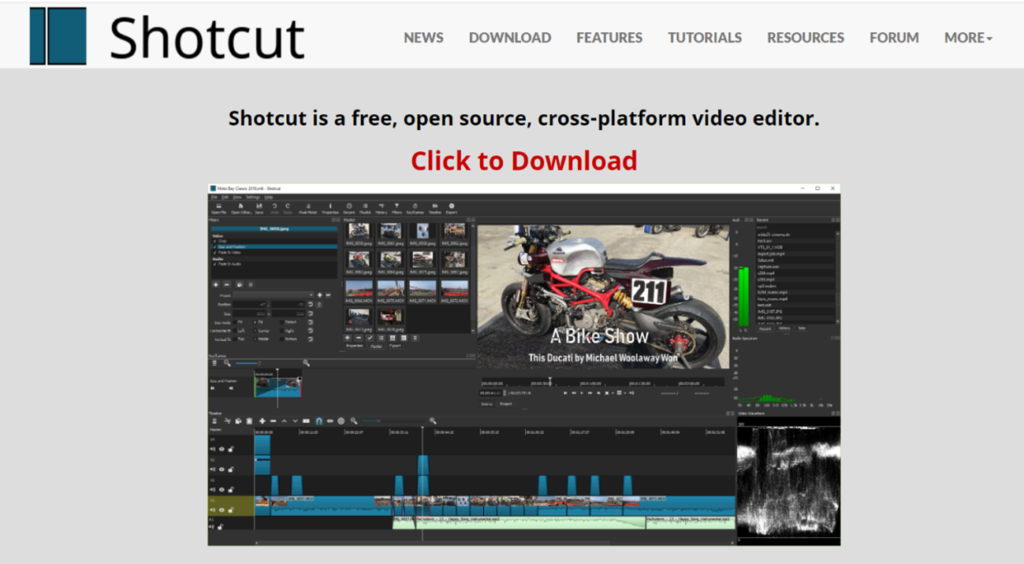Click the player Skip to previous button
Image resolution: width=1024 pixels, height=564 pixels.
(565, 393)
